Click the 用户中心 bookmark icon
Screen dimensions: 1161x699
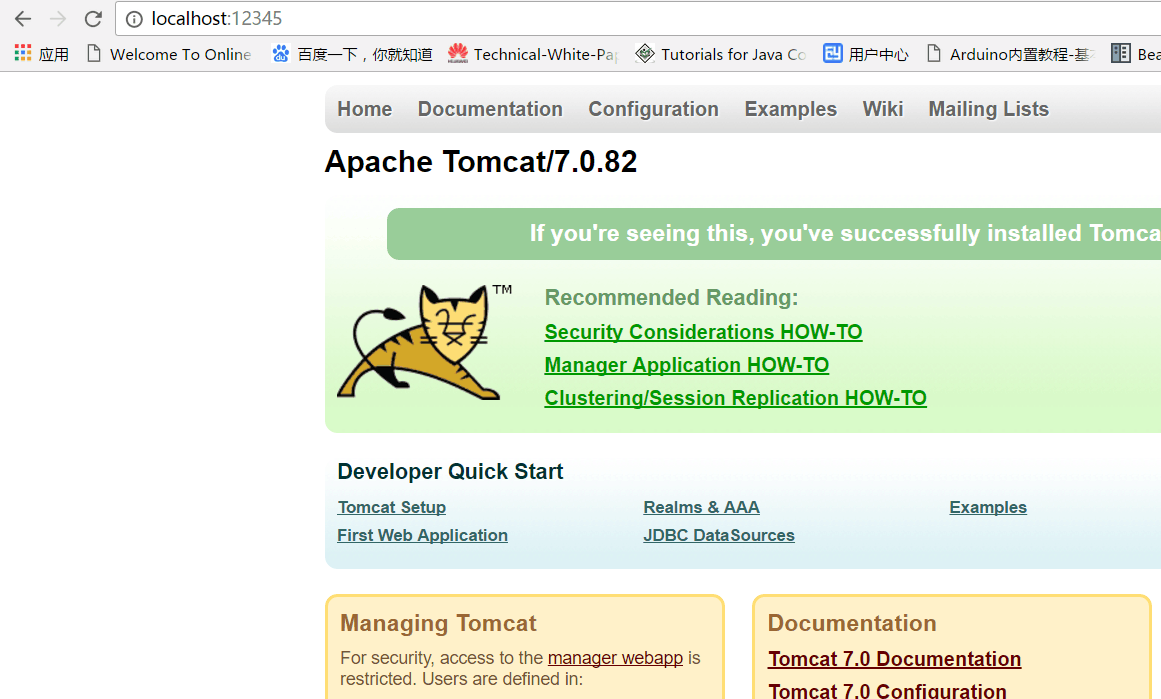tap(833, 53)
